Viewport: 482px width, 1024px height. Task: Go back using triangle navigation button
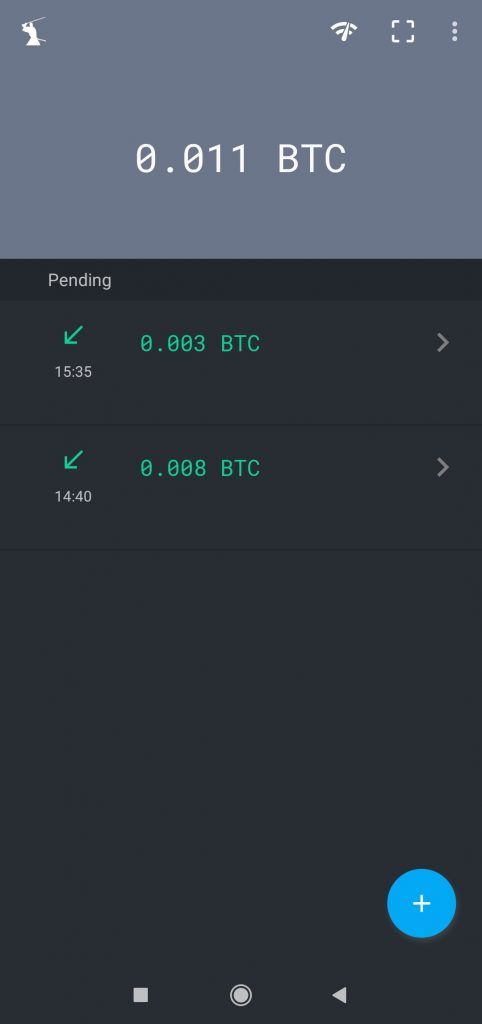pos(339,995)
